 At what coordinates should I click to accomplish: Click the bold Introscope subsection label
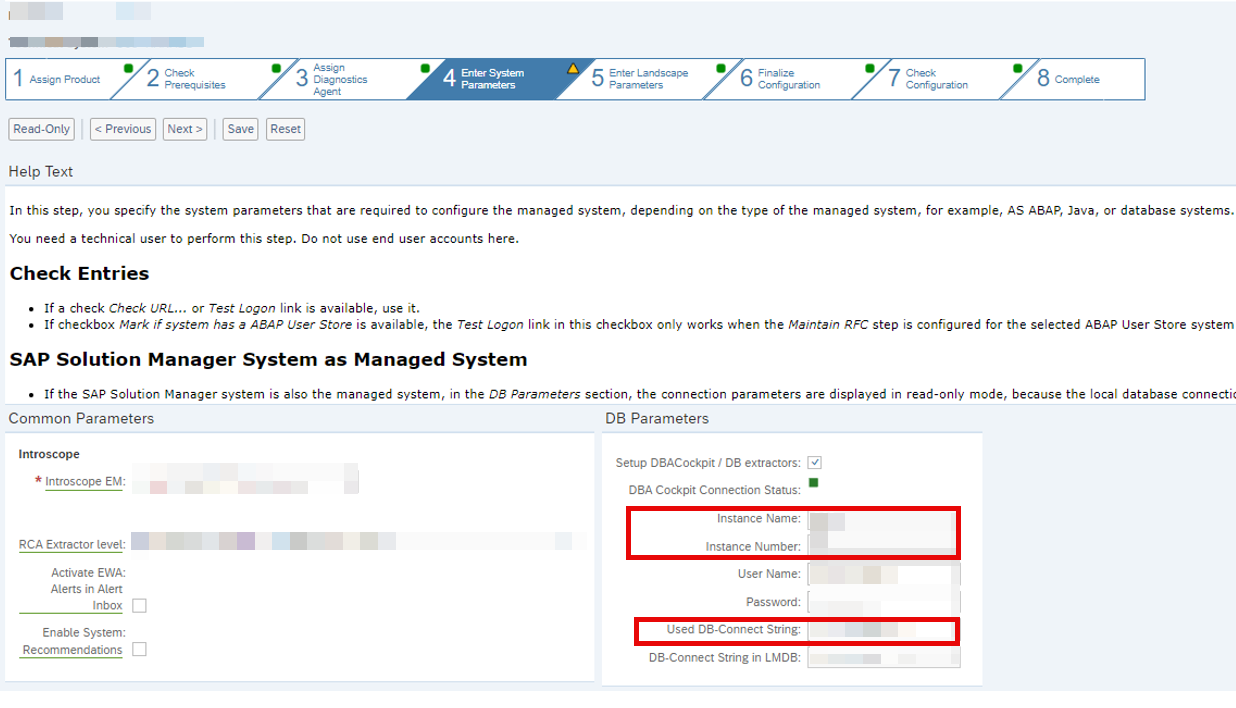[x=50, y=454]
